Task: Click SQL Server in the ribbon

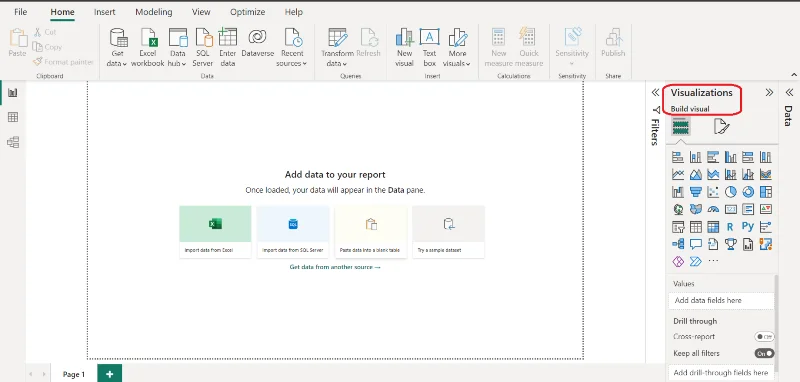Action: [x=203, y=48]
